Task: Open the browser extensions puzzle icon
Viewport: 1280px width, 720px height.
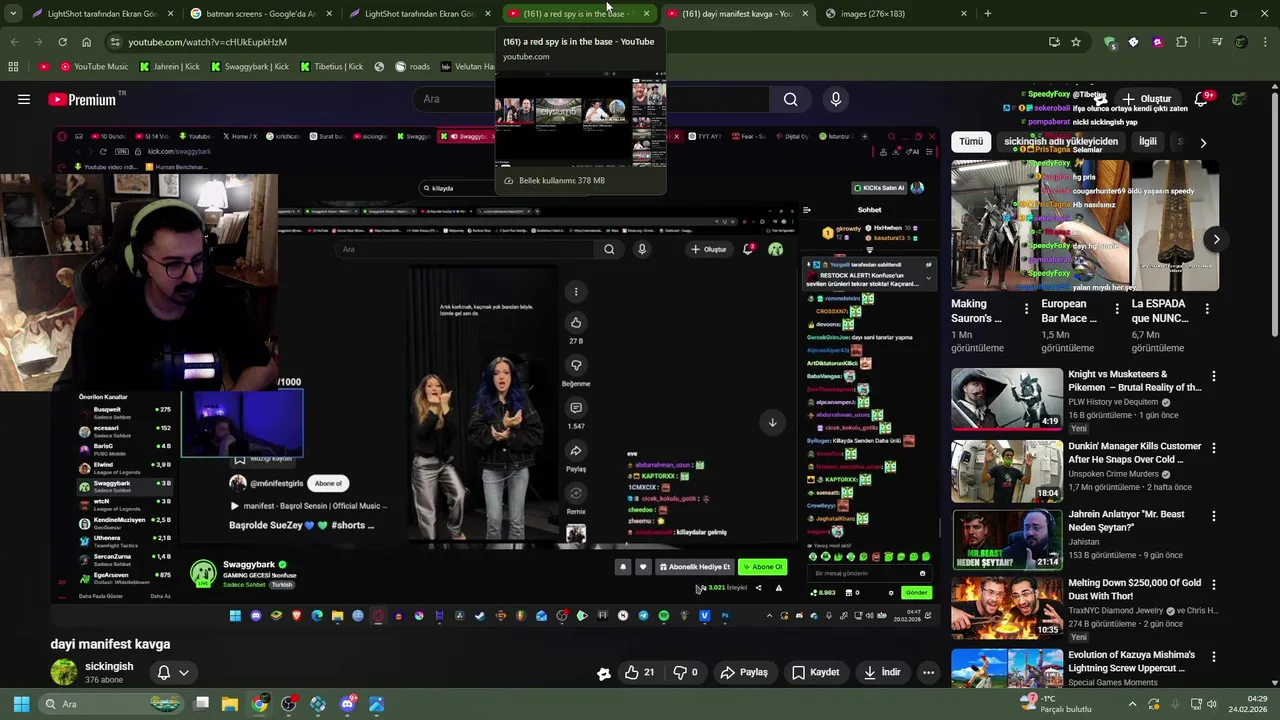Action: 1182,42
